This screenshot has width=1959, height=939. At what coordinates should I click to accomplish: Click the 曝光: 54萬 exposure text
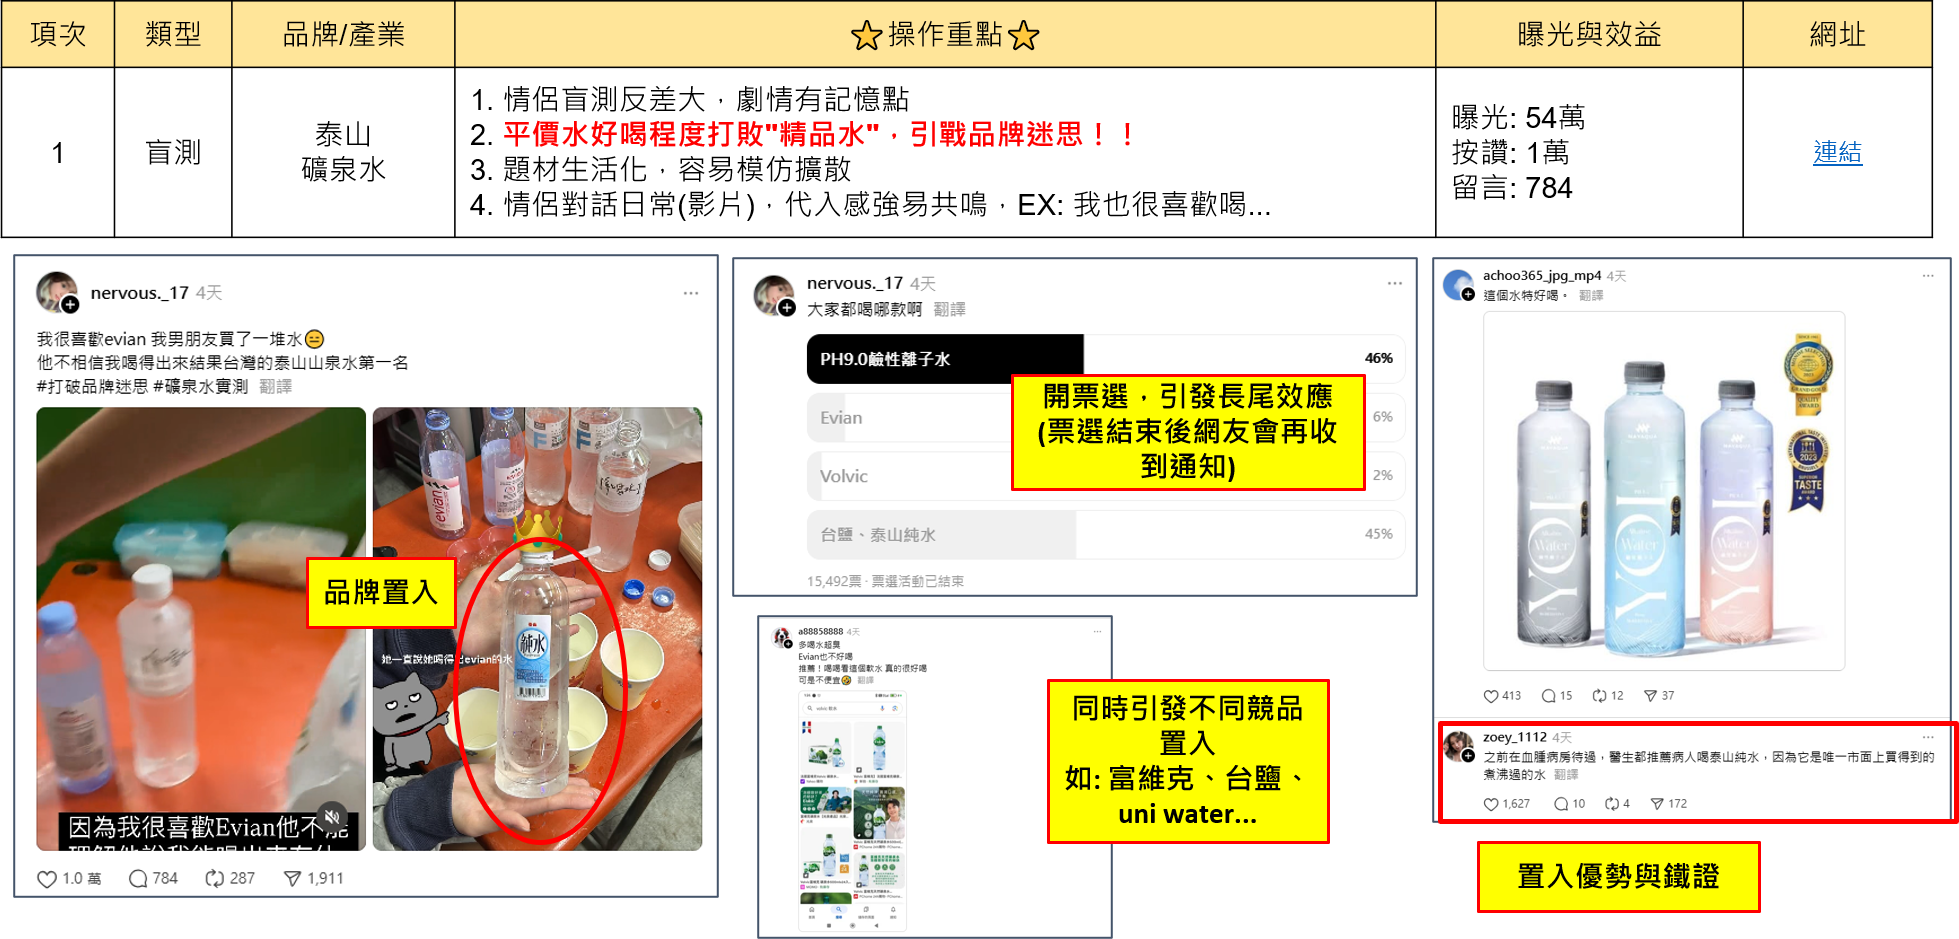coord(1518,117)
